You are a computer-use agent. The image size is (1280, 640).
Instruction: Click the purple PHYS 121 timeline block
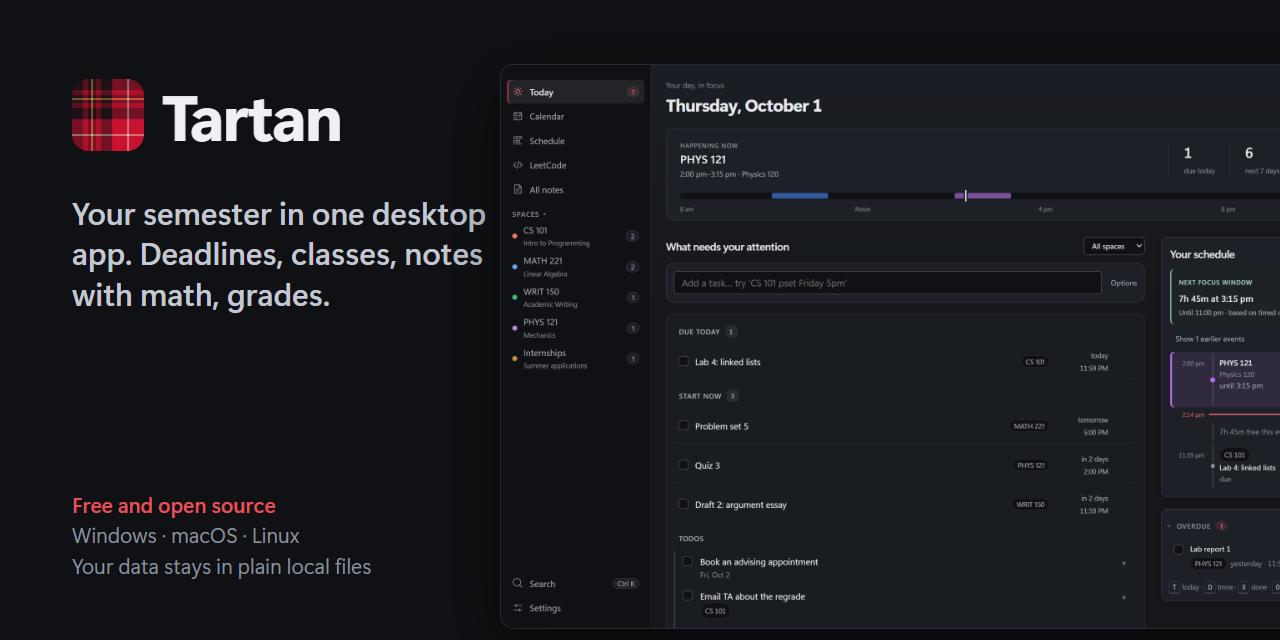983,196
